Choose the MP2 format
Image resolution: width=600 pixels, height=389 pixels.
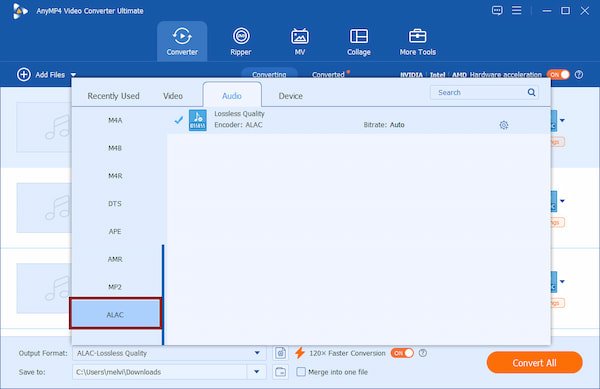click(x=115, y=287)
